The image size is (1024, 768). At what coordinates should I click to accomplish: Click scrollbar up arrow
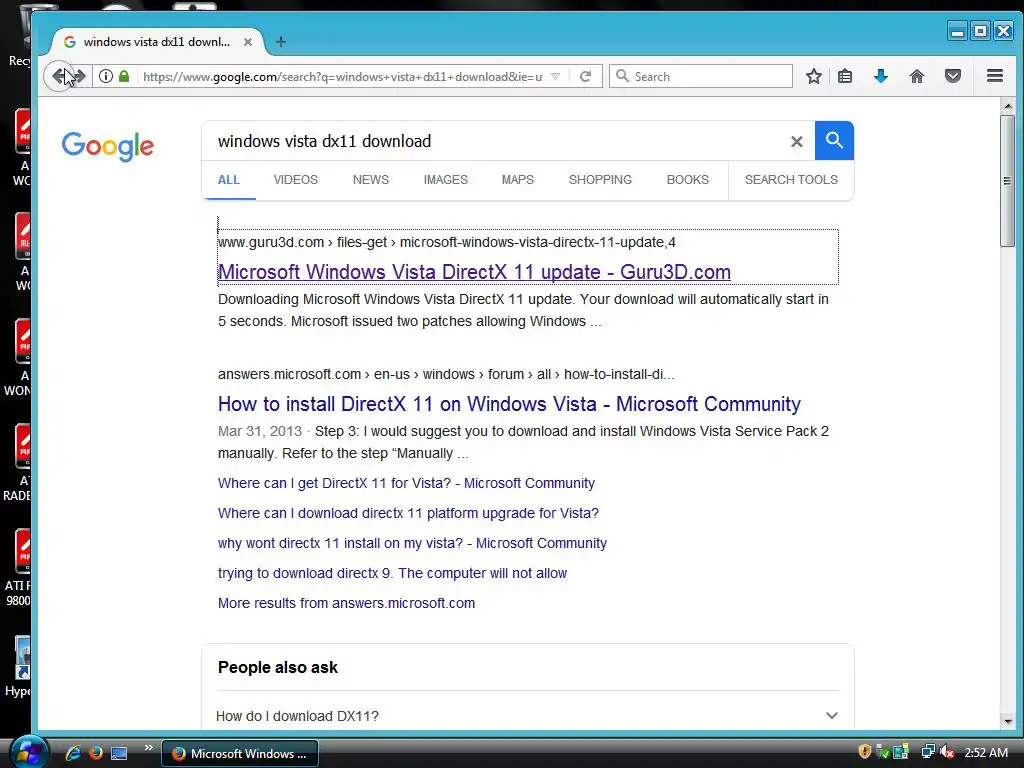pos(1007,106)
